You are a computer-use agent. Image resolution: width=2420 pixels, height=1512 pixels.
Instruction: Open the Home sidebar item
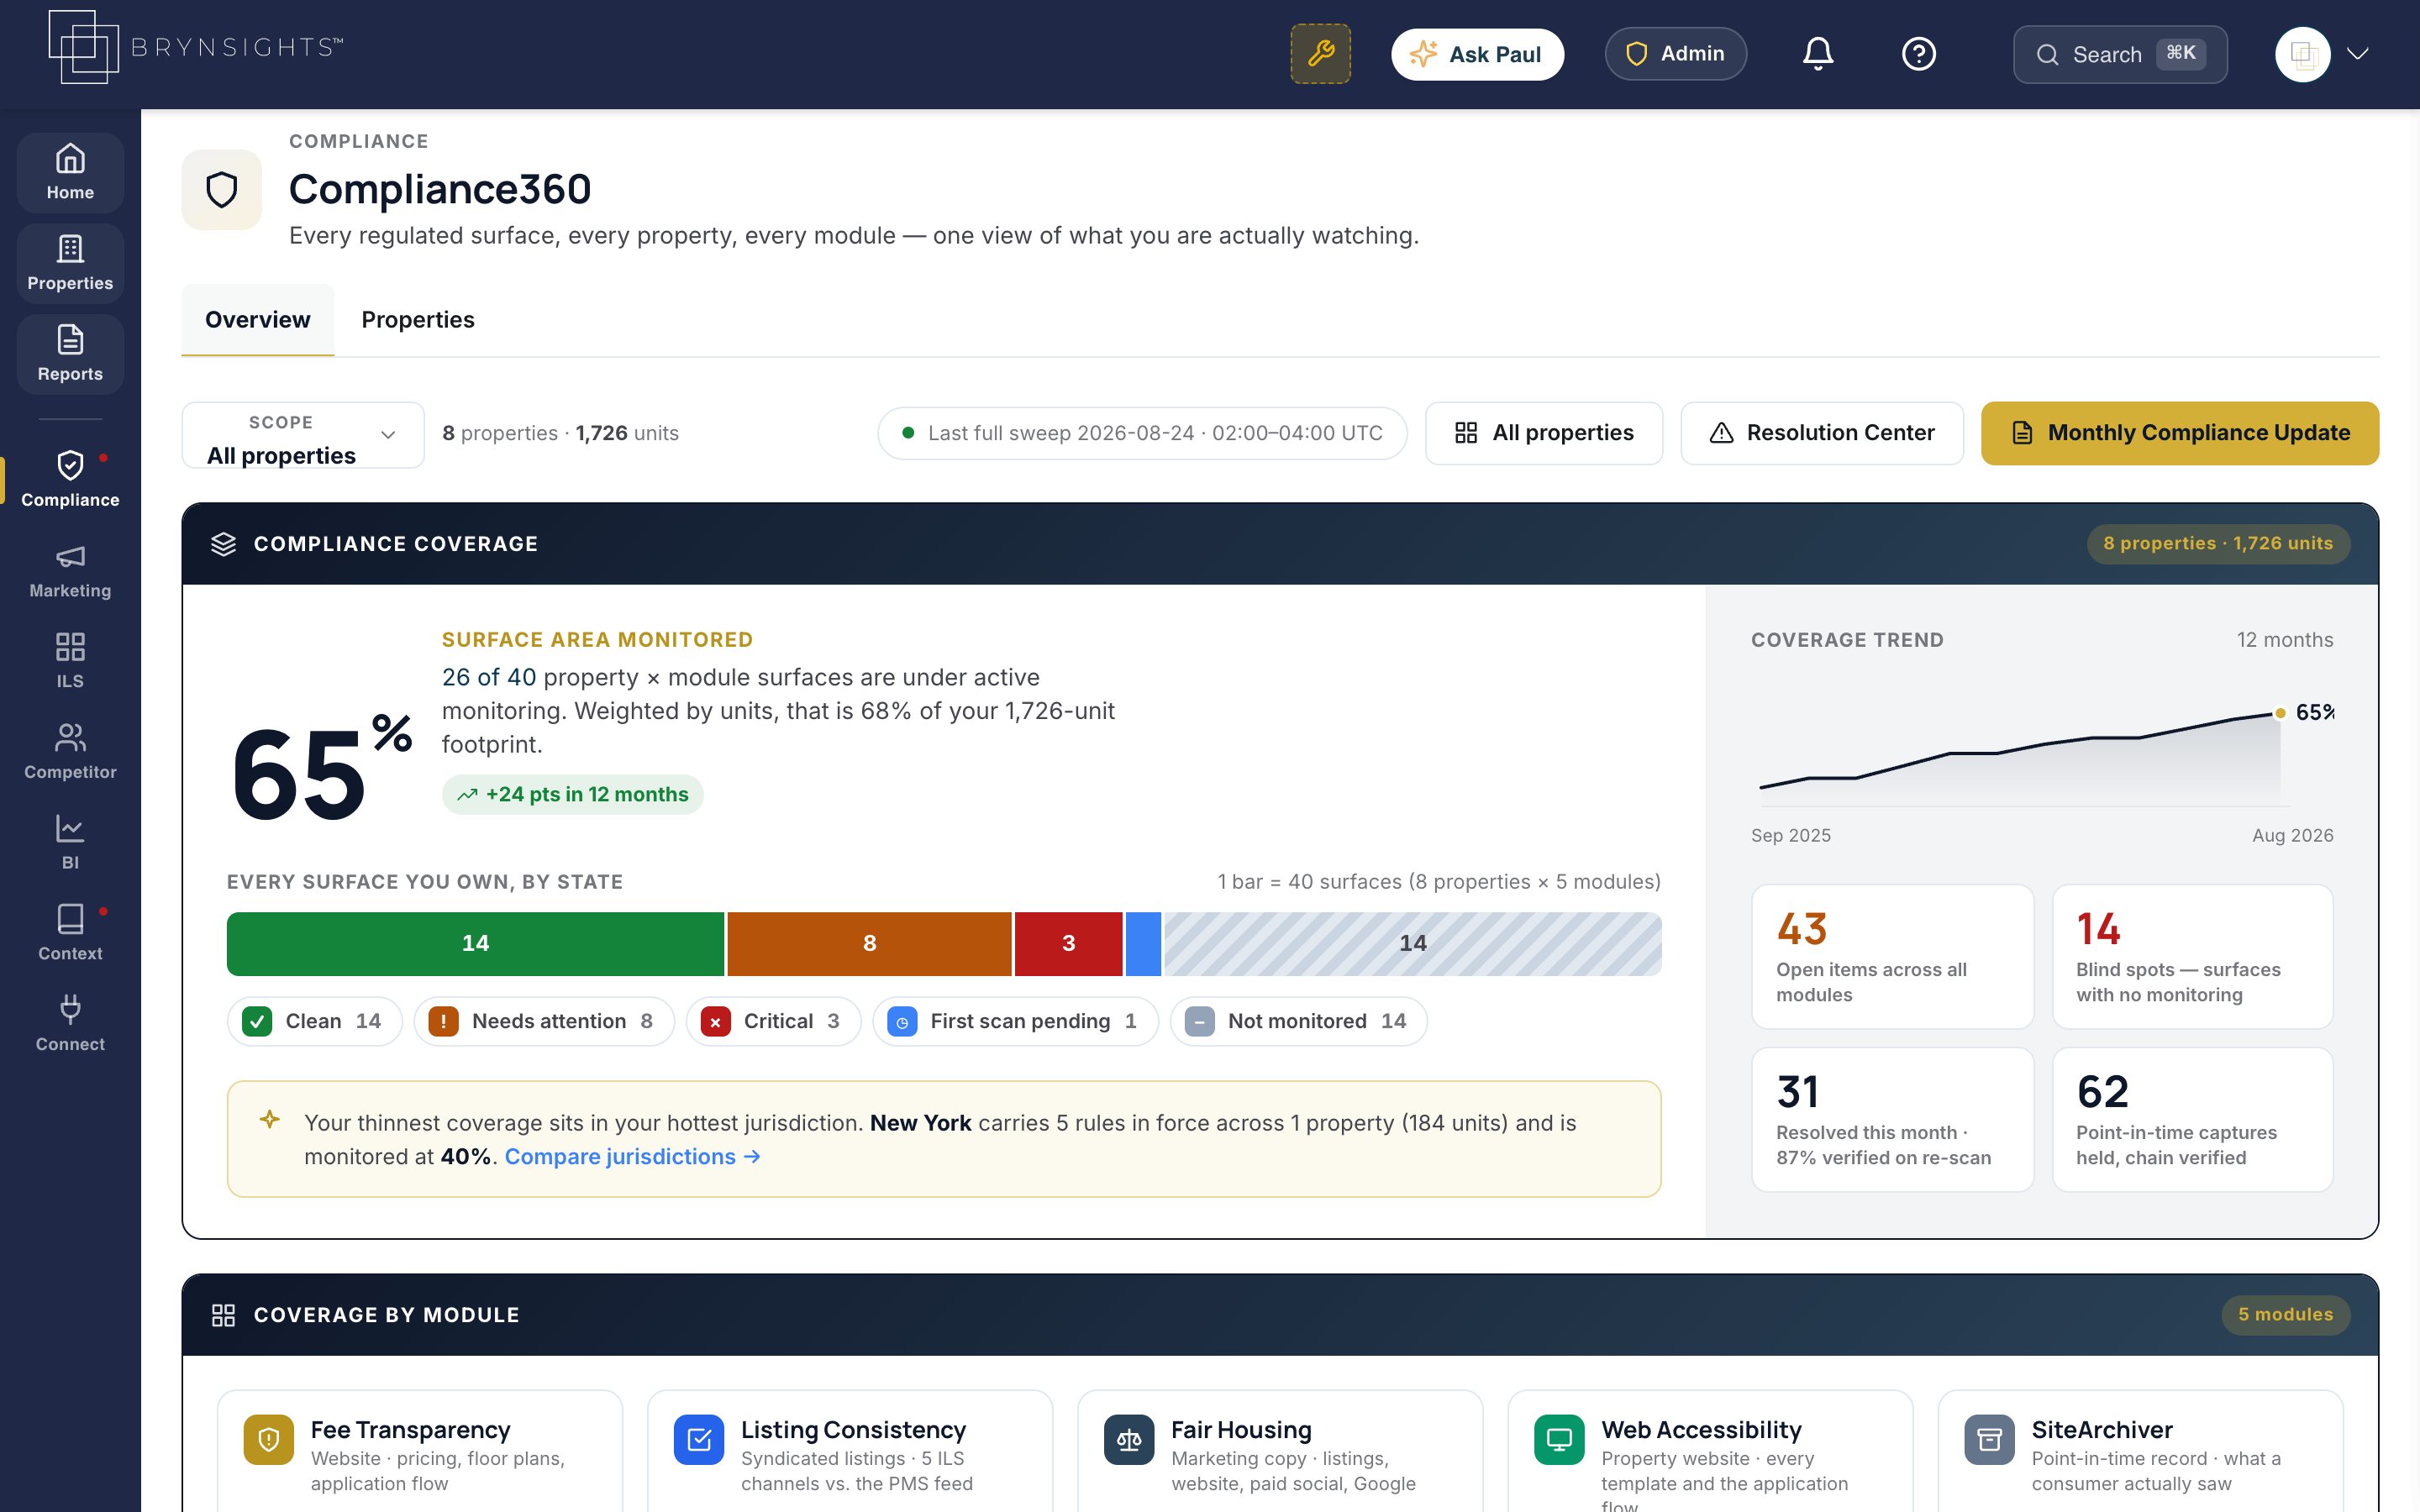(x=70, y=172)
